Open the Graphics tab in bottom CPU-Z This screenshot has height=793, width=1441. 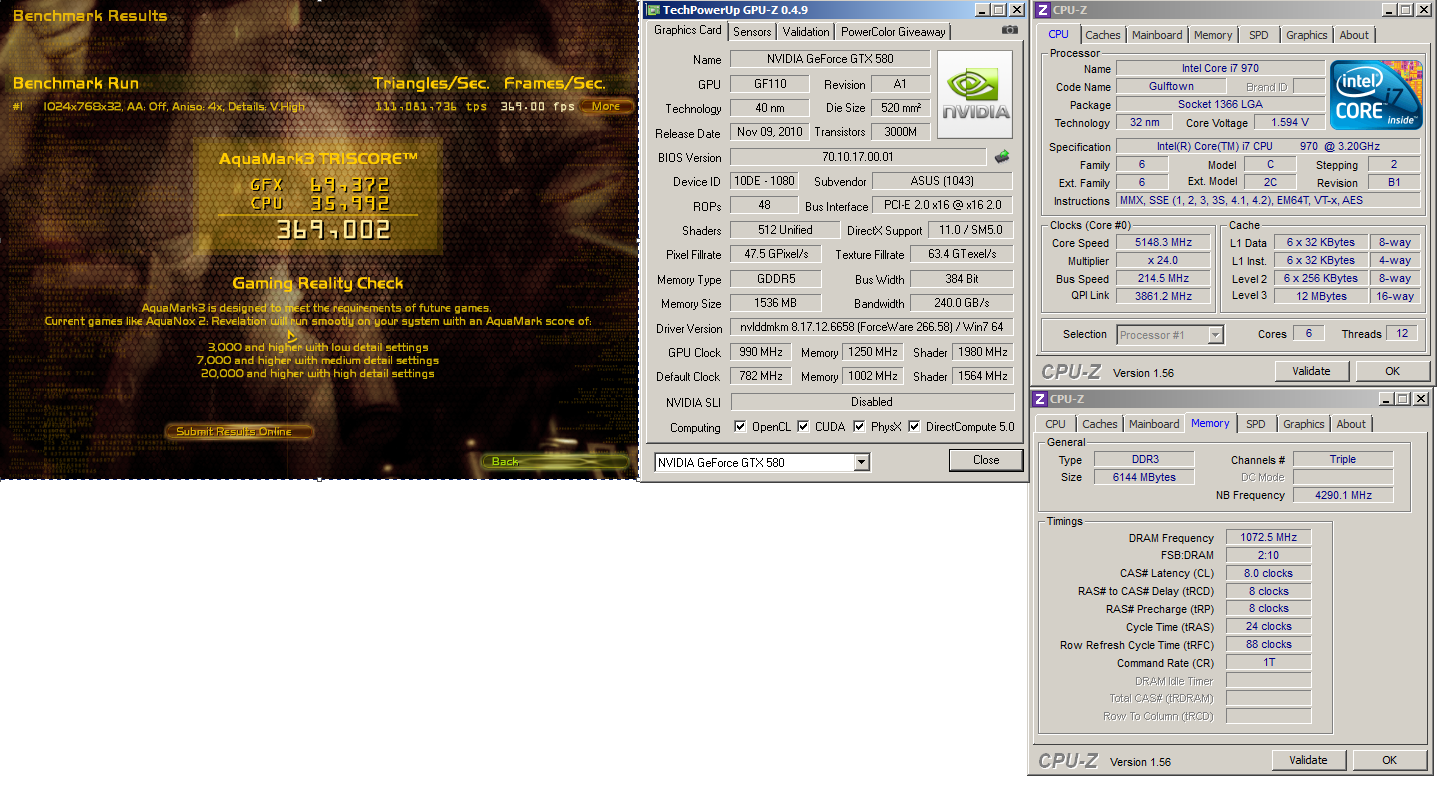pos(1304,424)
